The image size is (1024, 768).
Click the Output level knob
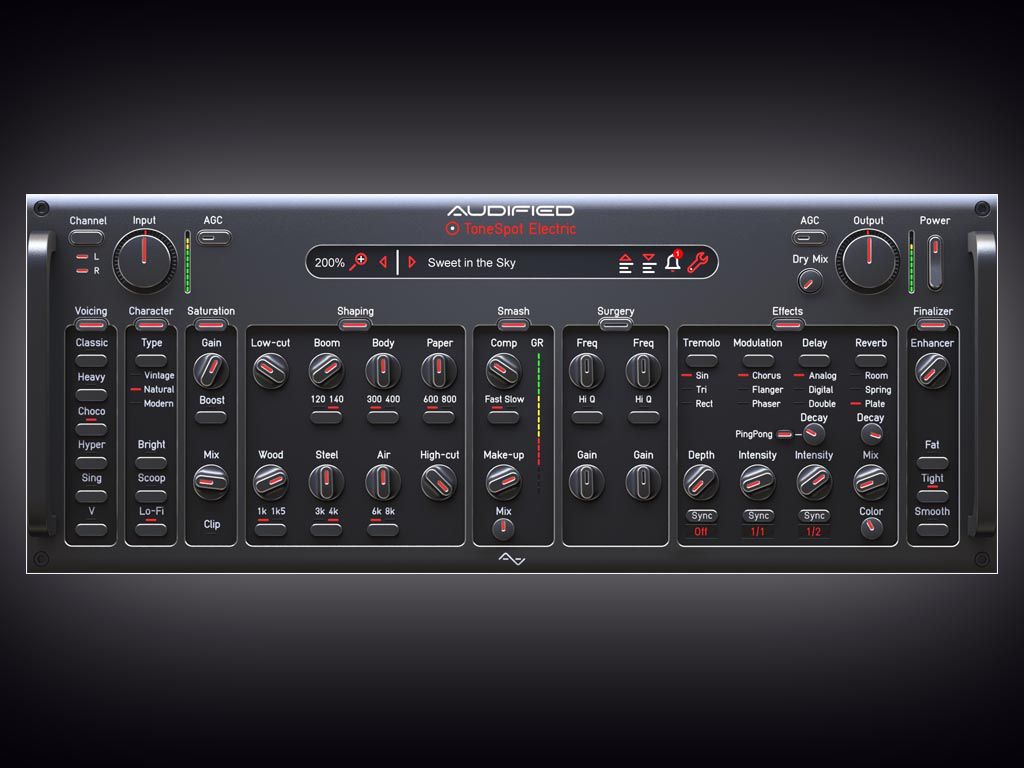(869, 261)
